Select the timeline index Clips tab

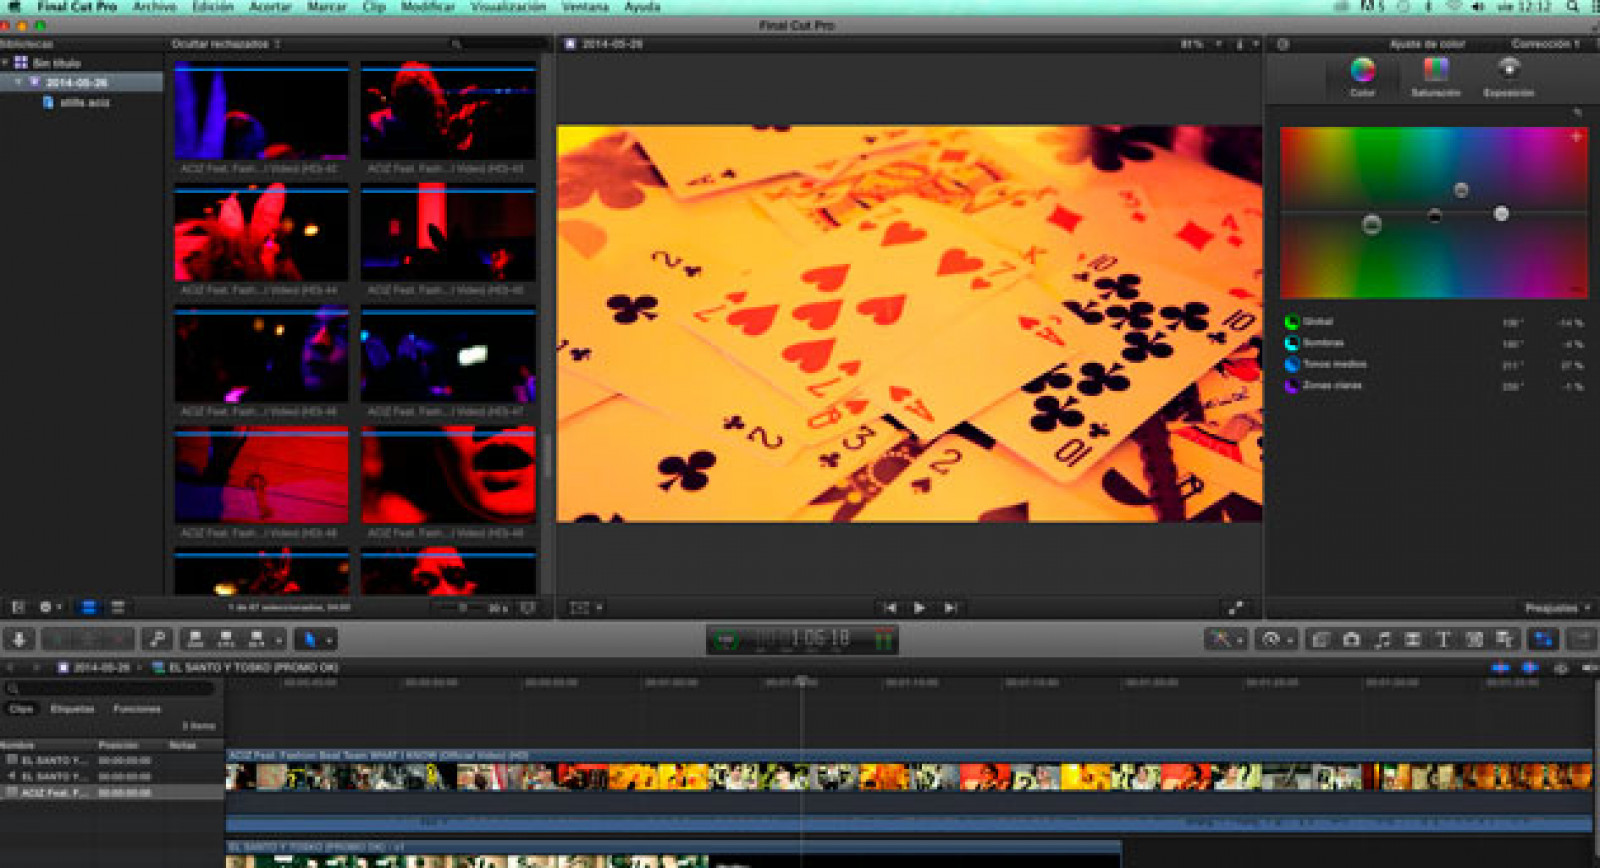tap(21, 708)
